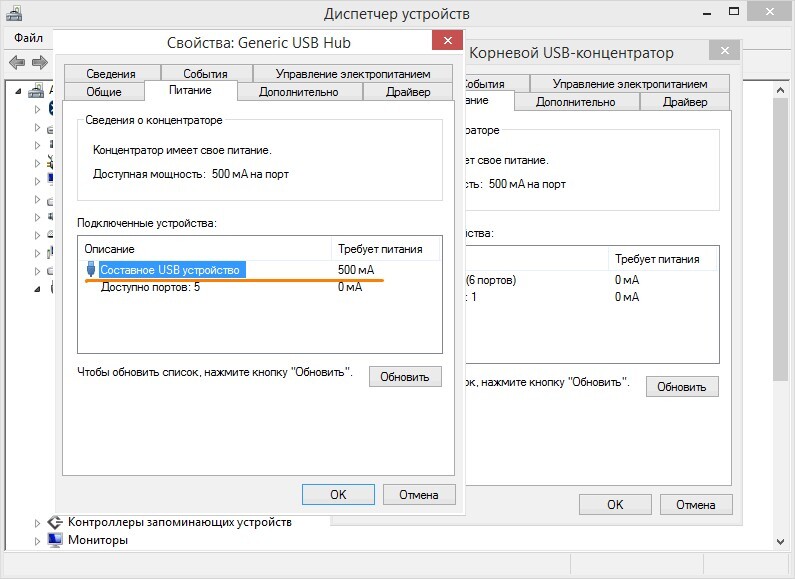795x579 pixels.
Task: Click the USB plug icon beside Составное USB устройство
Action: [91, 269]
